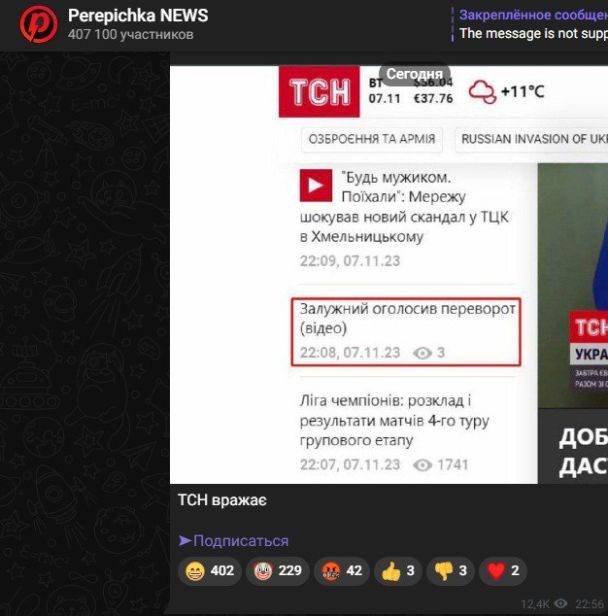
Task: Click the eye views icon showing 1741
Action: click(422, 465)
